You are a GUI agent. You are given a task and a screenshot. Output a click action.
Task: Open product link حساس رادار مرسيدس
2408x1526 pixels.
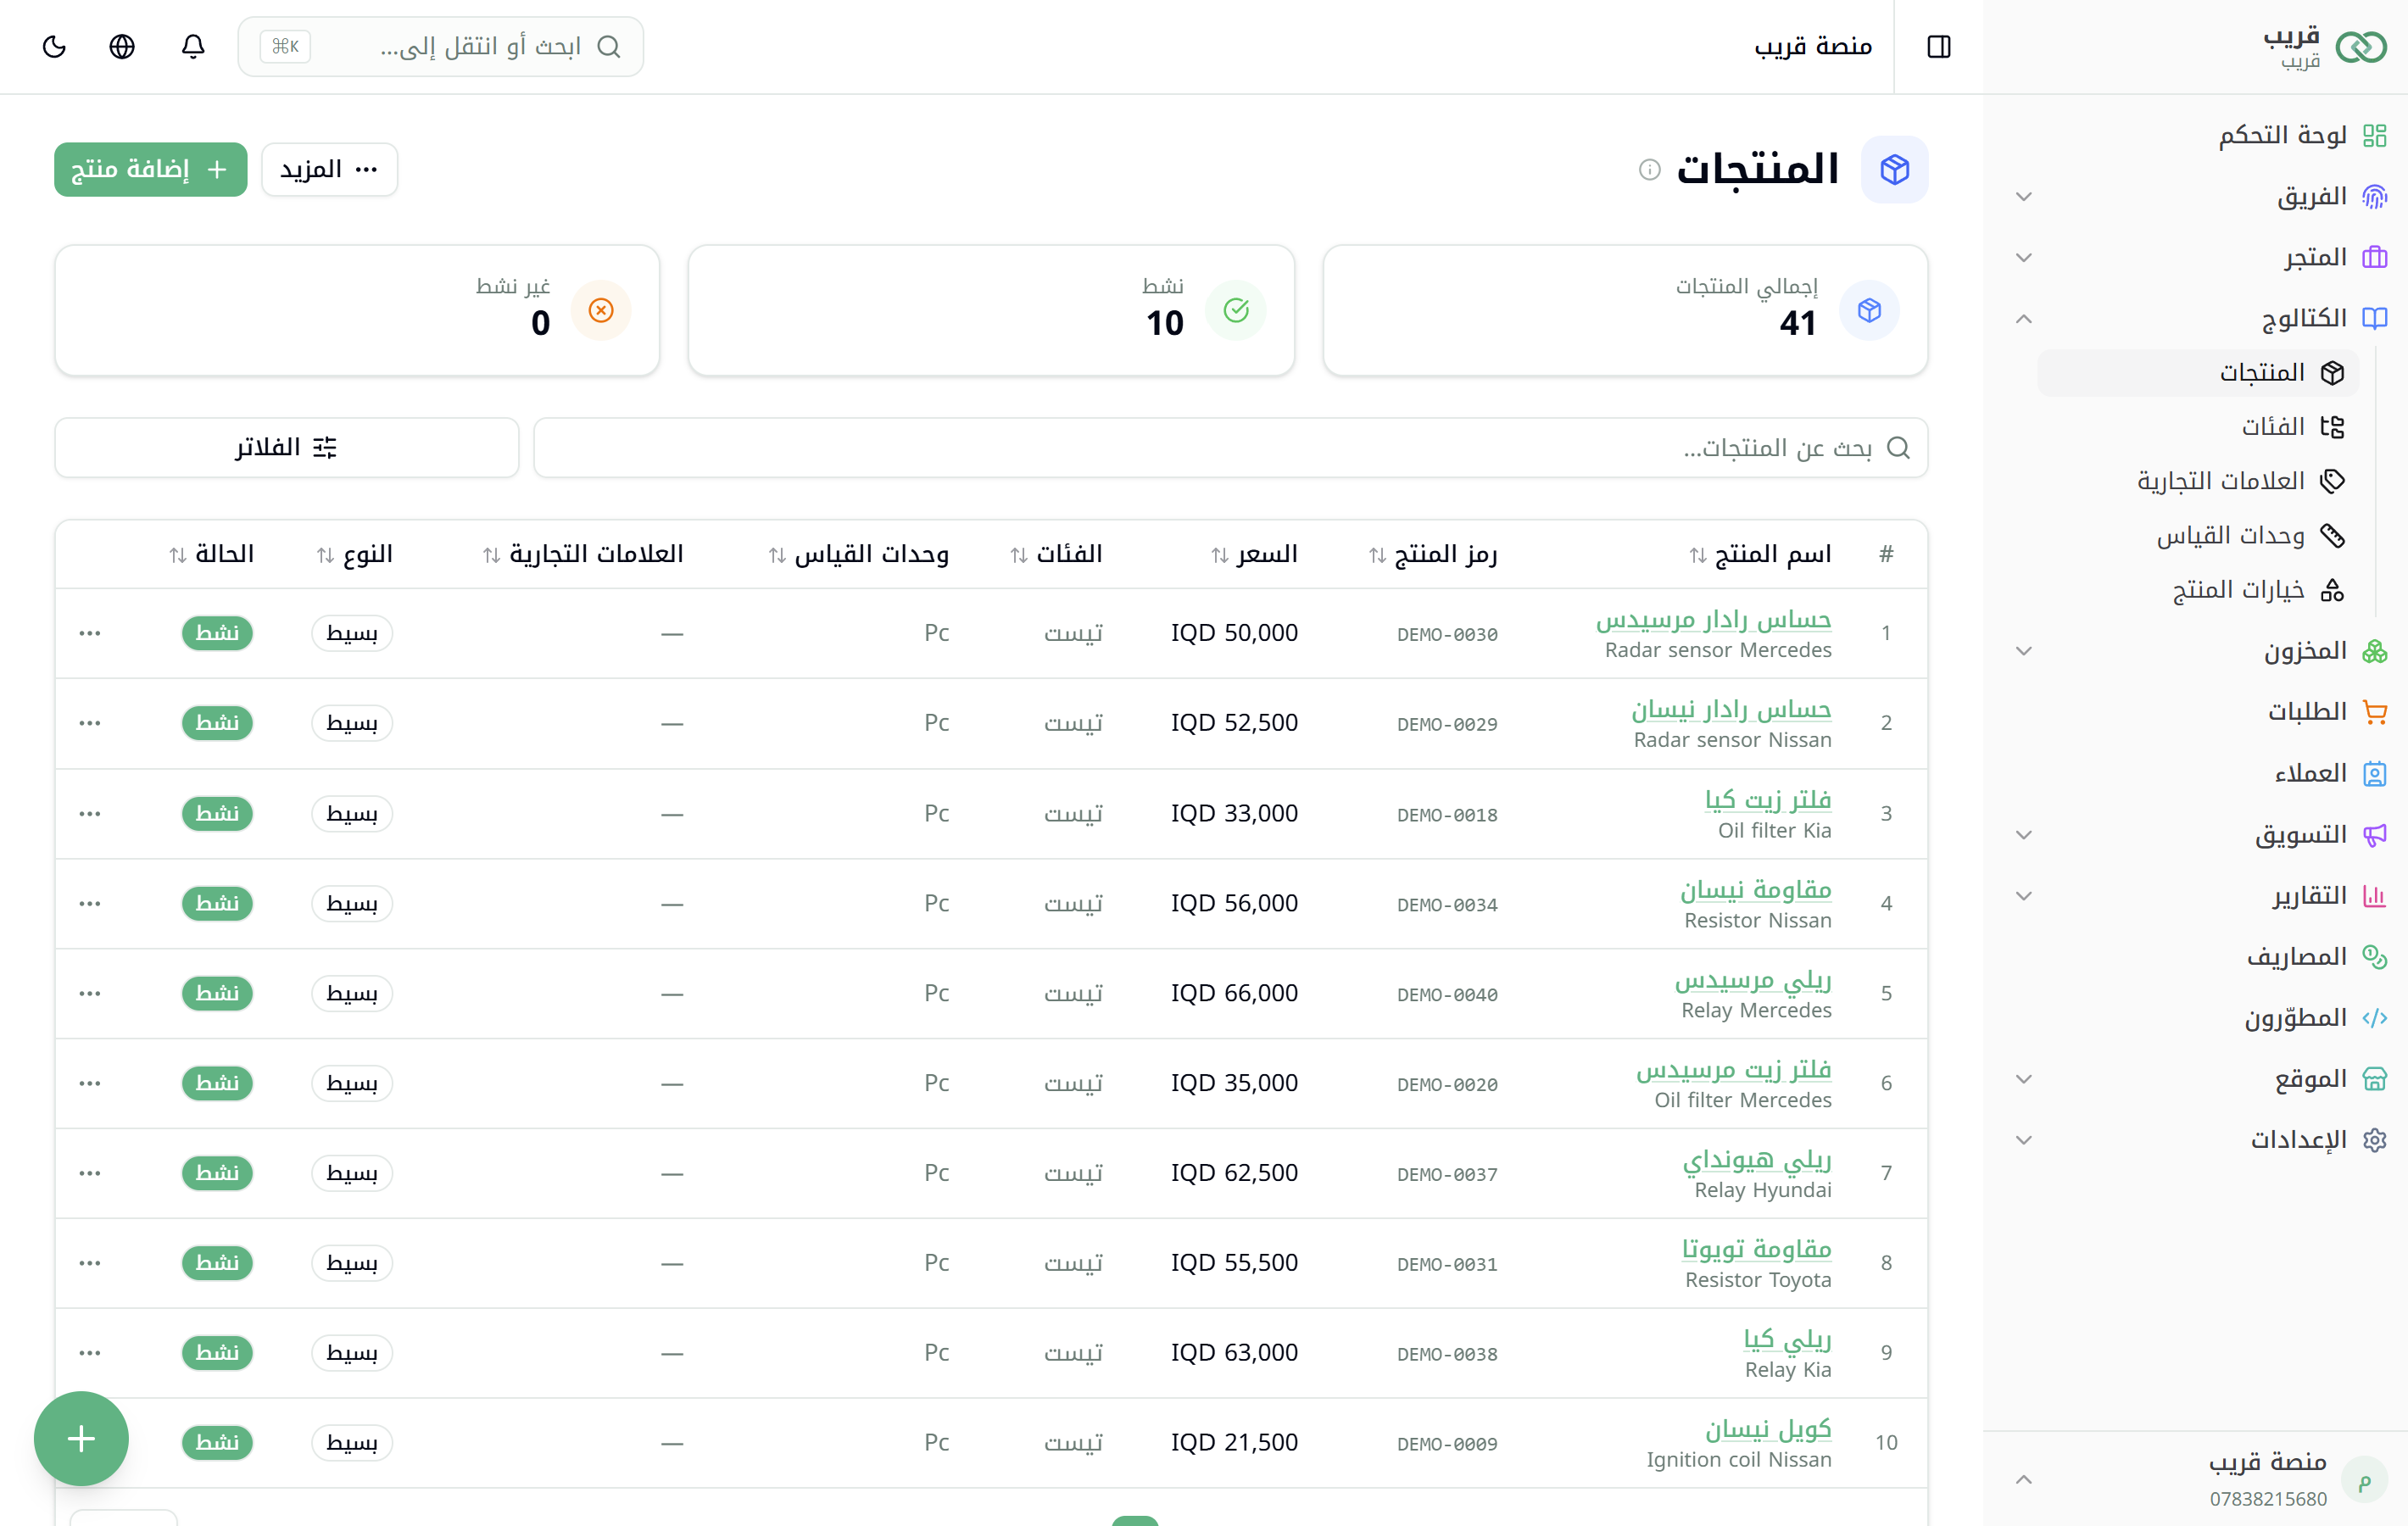coord(1713,620)
